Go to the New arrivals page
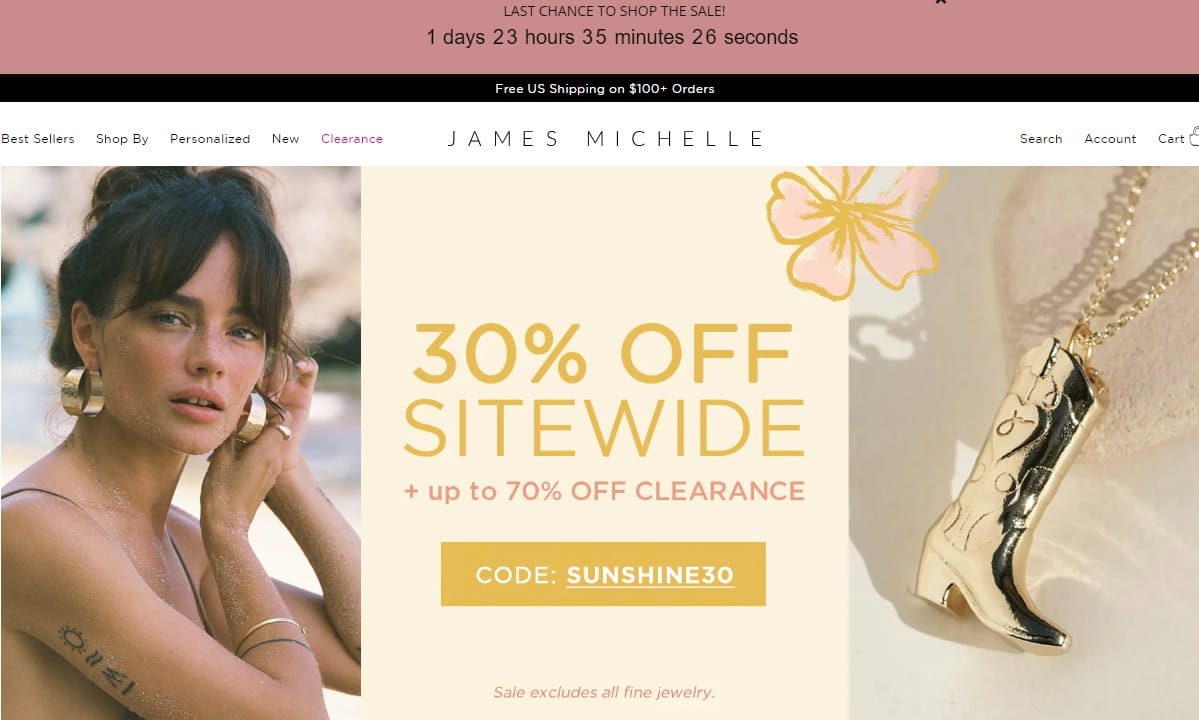The width and height of the screenshot is (1199, 720). (285, 139)
